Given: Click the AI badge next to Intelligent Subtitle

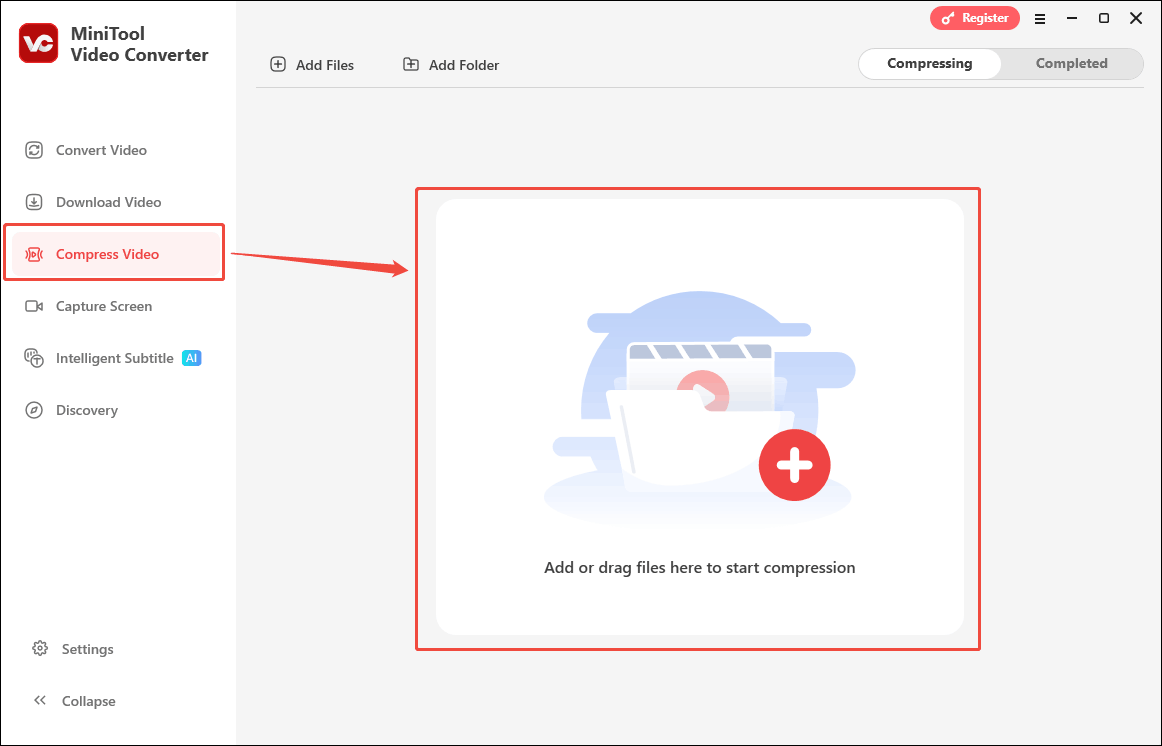Looking at the screenshot, I should click(x=191, y=357).
